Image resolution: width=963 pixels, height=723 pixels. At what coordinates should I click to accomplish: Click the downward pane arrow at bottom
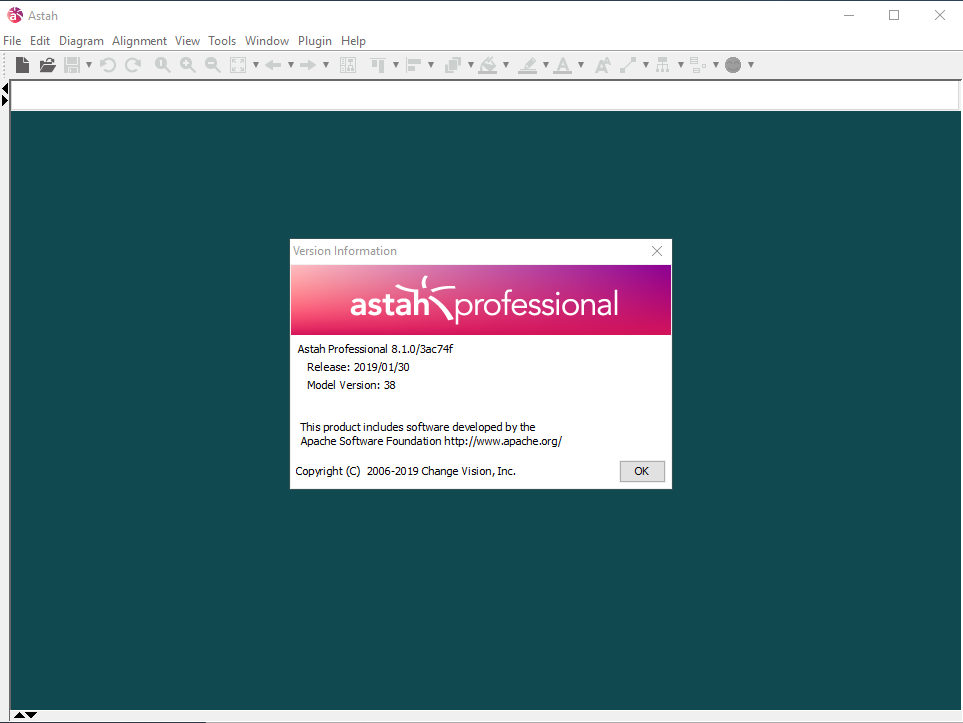31,715
